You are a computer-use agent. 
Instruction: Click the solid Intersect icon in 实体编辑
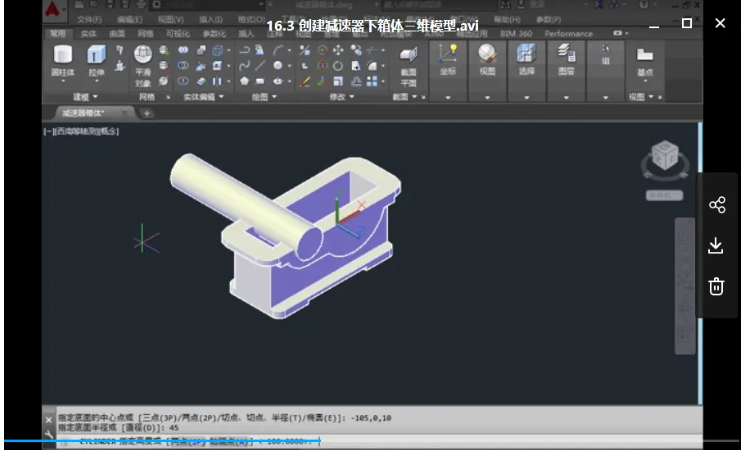click(x=183, y=81)
